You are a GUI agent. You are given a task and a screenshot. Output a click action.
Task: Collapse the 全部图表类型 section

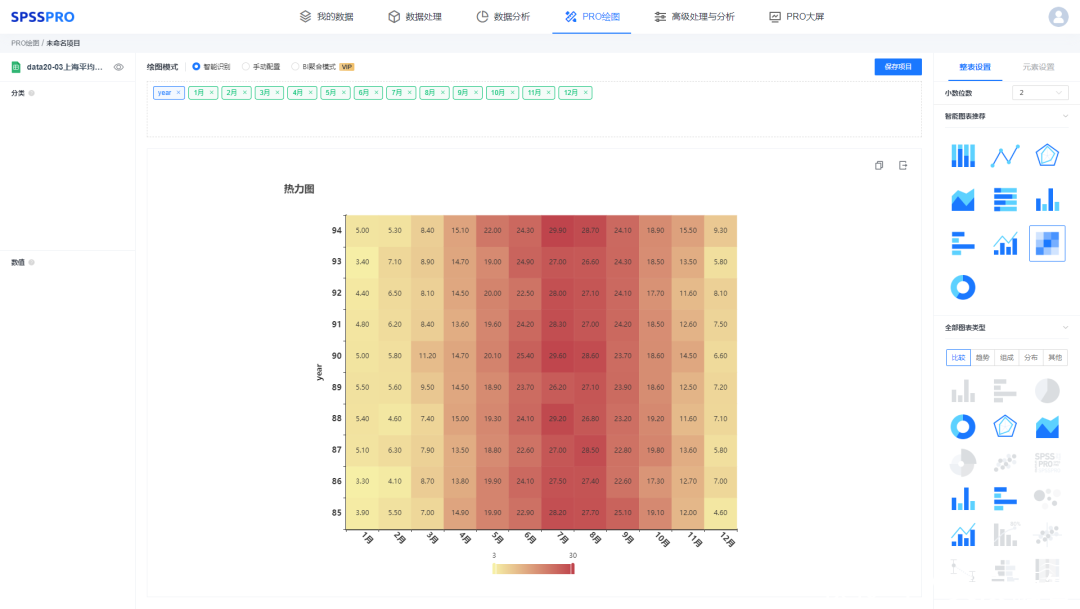pyautogui.click(x=1065, y=328)
